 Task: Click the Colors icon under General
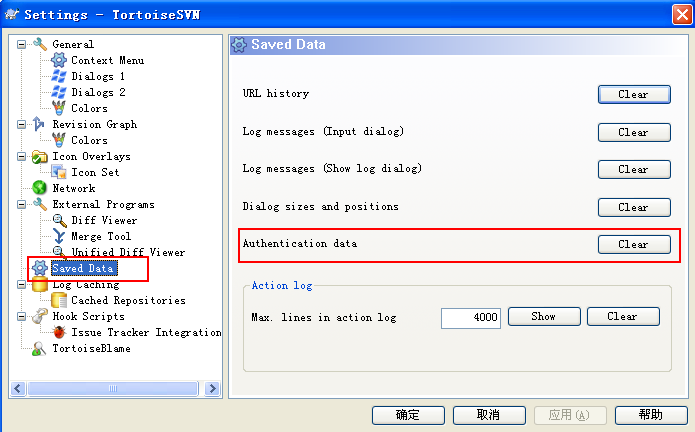[59, 108]
